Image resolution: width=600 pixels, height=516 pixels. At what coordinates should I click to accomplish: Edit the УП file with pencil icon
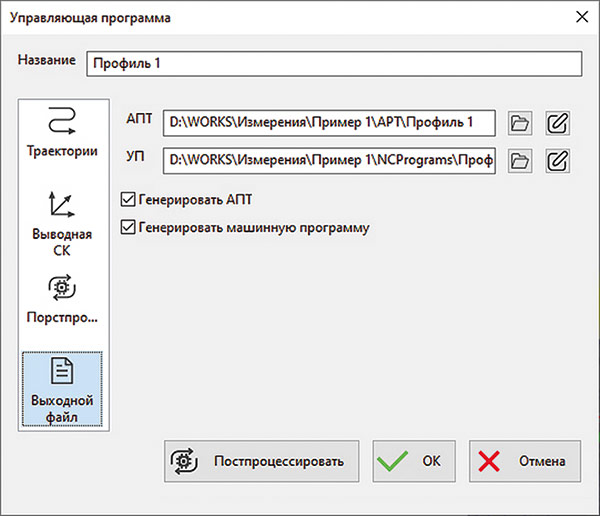coord(557,161)
